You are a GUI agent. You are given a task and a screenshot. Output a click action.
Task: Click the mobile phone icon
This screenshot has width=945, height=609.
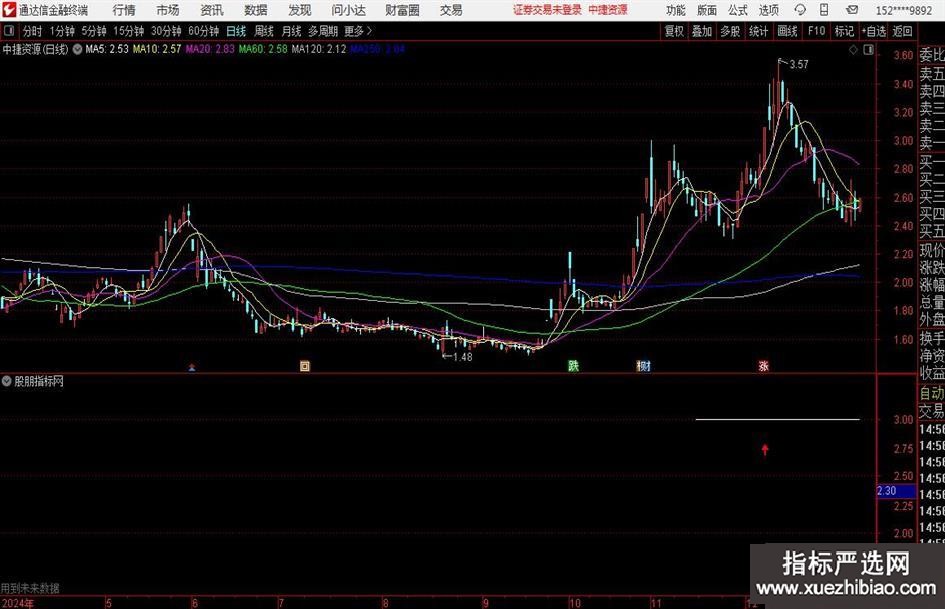(x=824, y=10)
